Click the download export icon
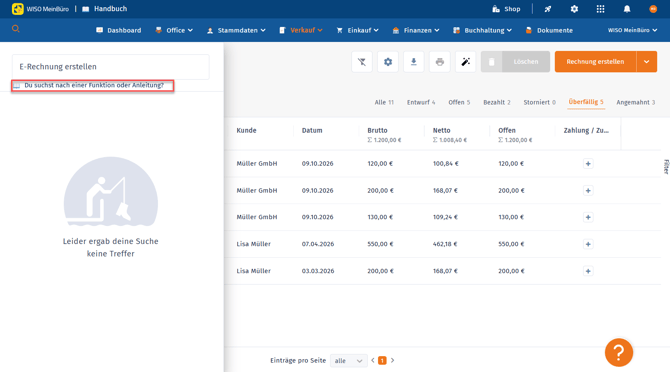 414,62
